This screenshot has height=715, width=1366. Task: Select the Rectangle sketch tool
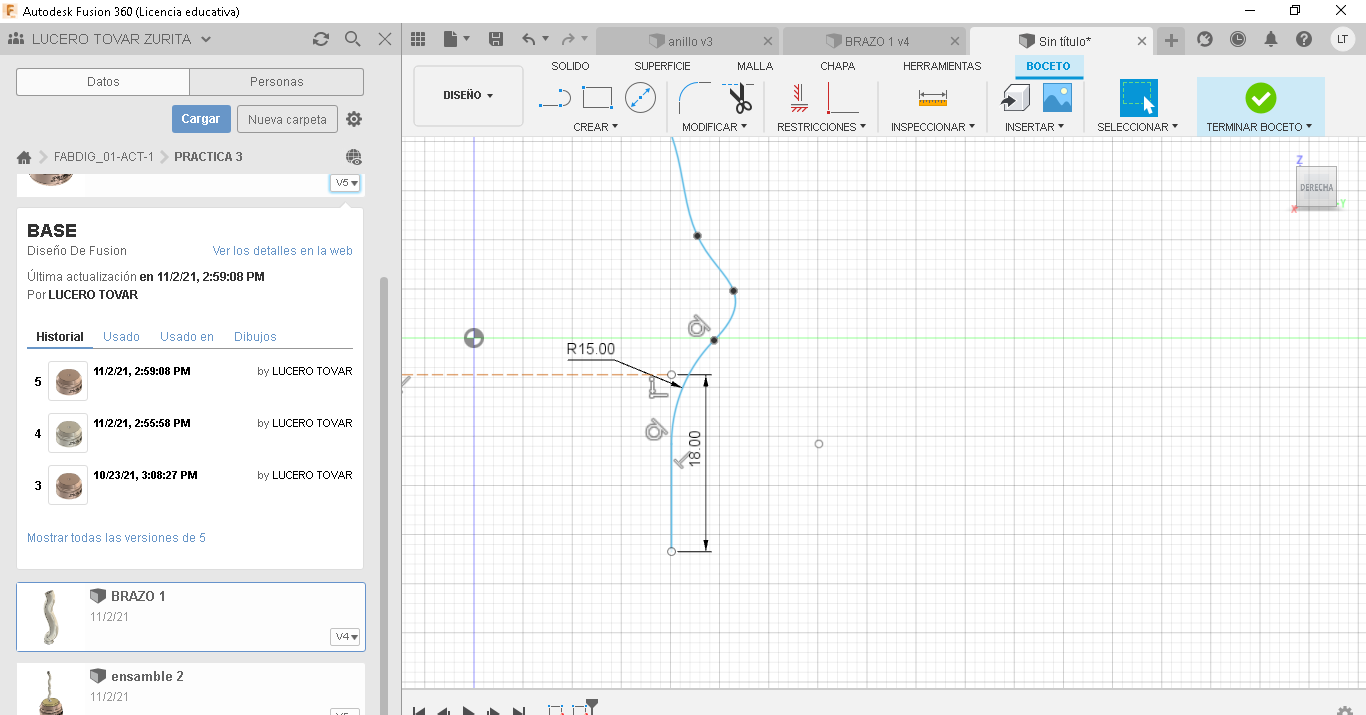click(597, 98)
